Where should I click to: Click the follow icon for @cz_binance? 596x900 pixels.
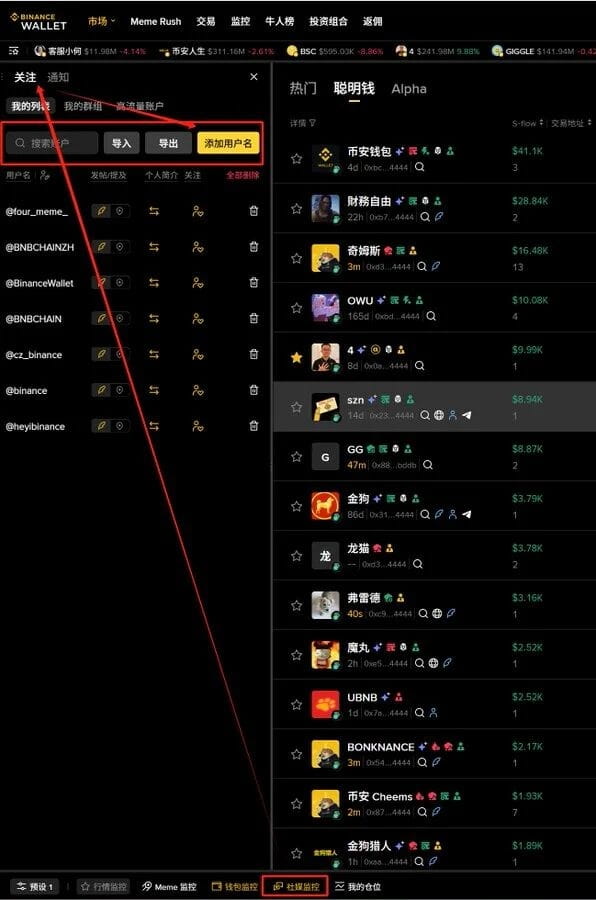point(198,355)
